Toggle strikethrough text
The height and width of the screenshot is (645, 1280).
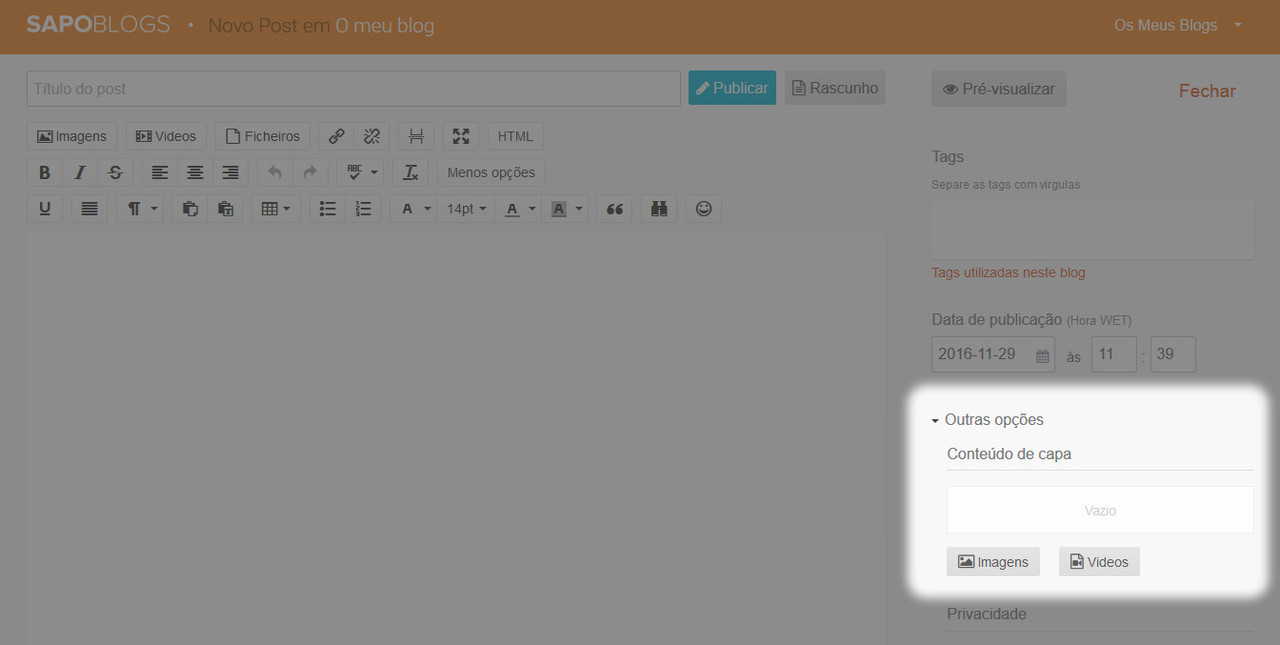[115, 173]
